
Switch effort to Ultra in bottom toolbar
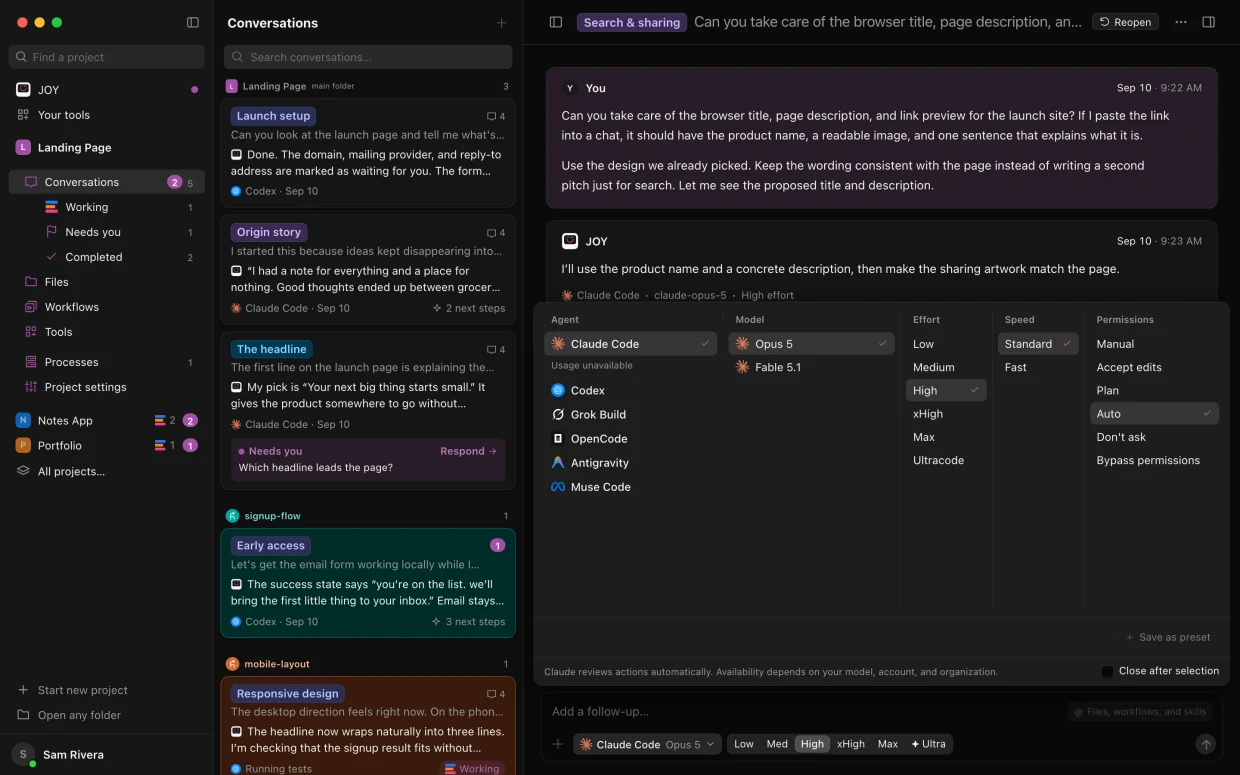pyautogui.click(x=928, y=744)
